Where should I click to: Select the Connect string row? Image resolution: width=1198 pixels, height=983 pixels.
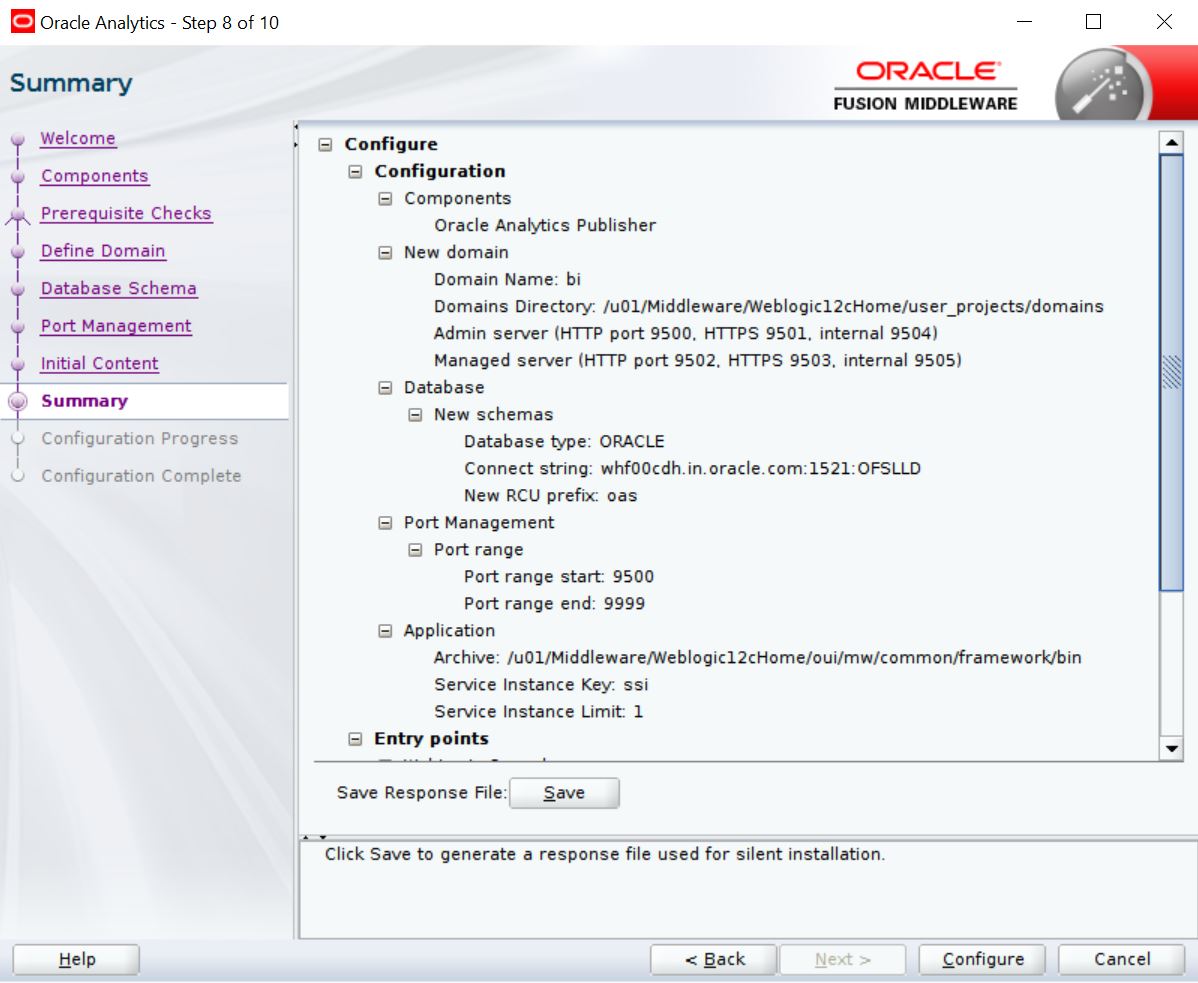692,469
